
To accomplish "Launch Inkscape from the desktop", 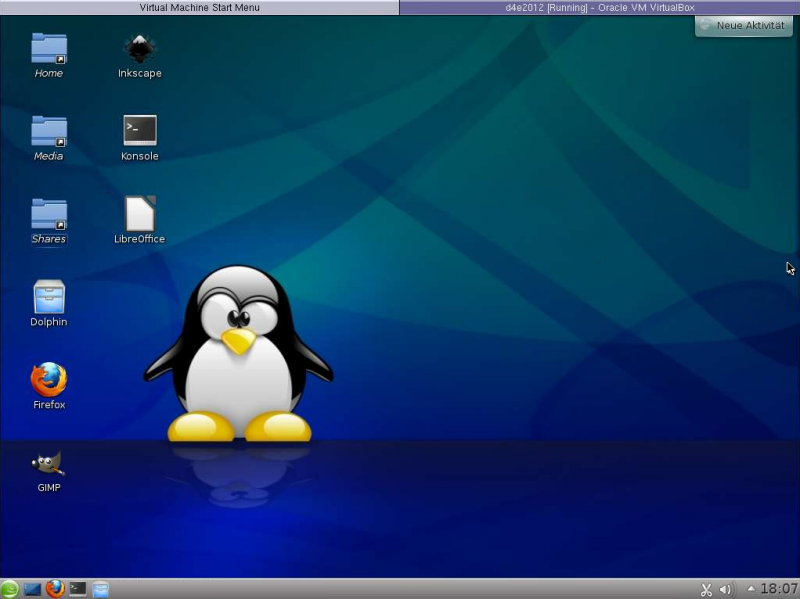I will point(140,55).
